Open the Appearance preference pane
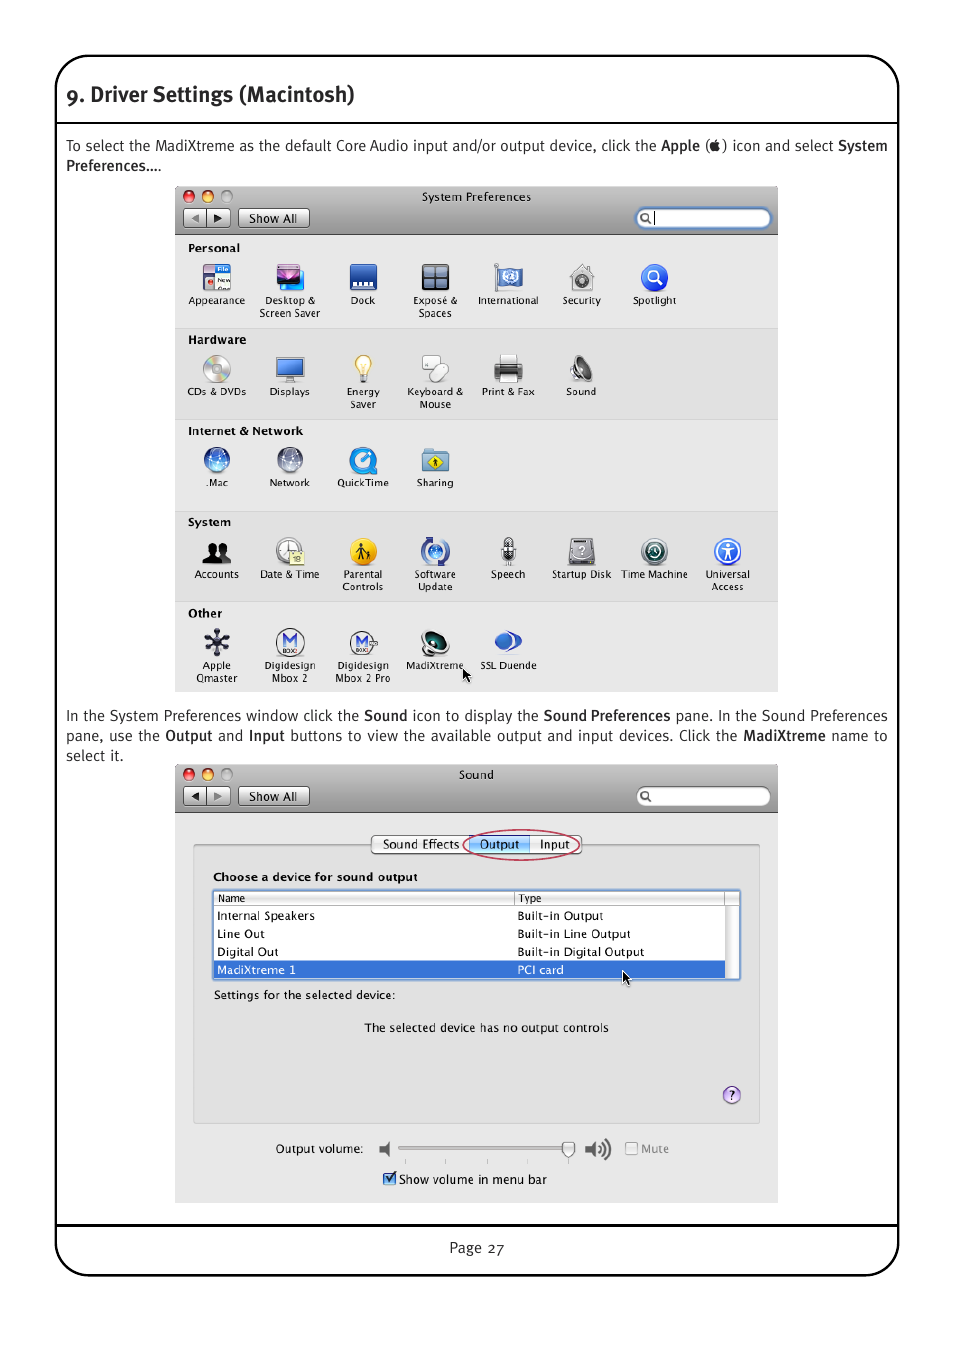This screenshot has width=954, height=1350. 217,278
